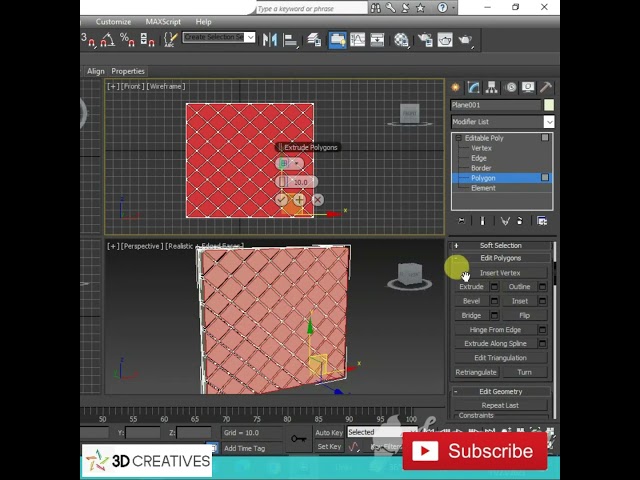640x480 pixels.
Task: Open Inset settings box
Action: (542, 301)
